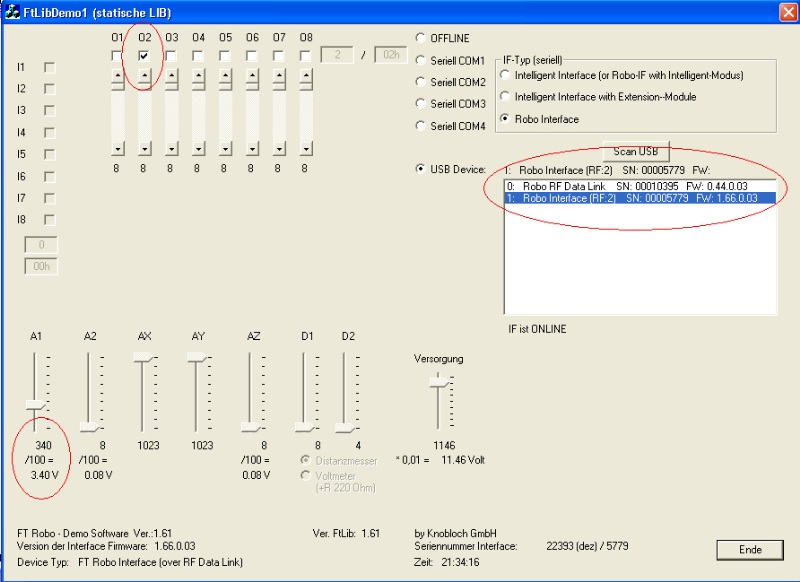Enable output O7 checkbox

(x=279, y=56)
